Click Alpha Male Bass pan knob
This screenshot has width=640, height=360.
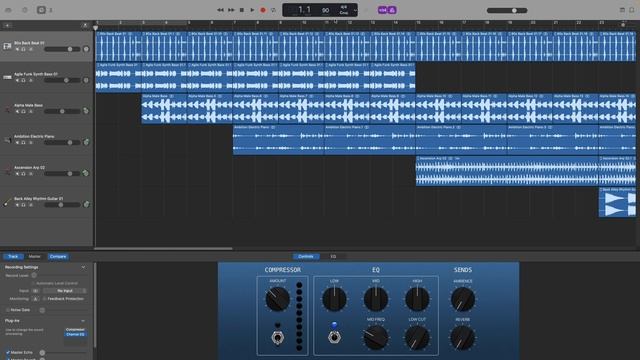(x=86, y=111)
